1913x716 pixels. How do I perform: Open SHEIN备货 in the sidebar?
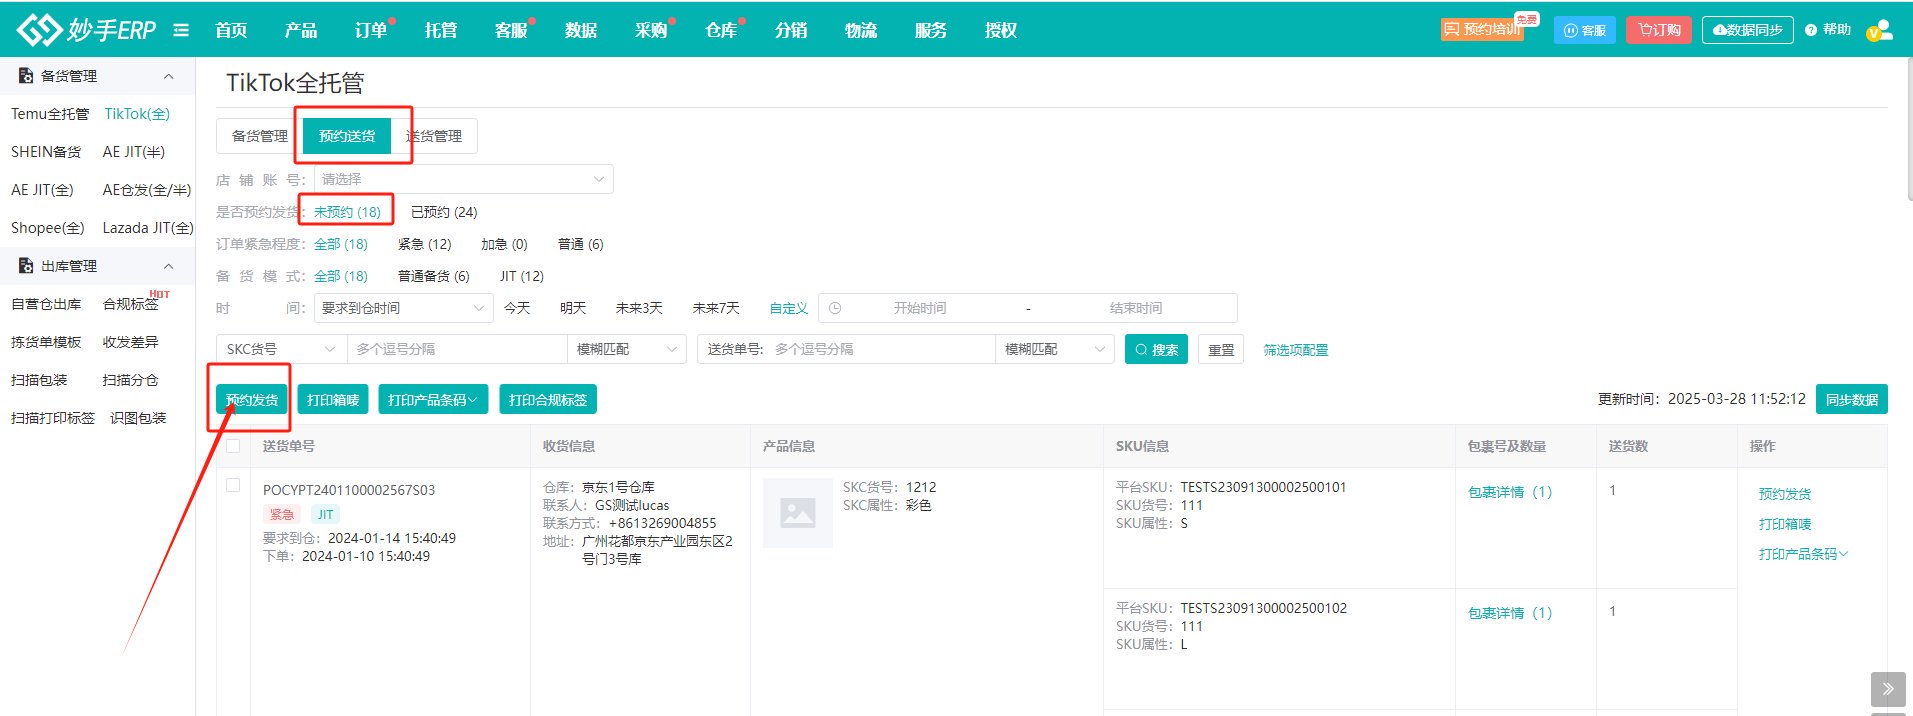click(46, 152)
